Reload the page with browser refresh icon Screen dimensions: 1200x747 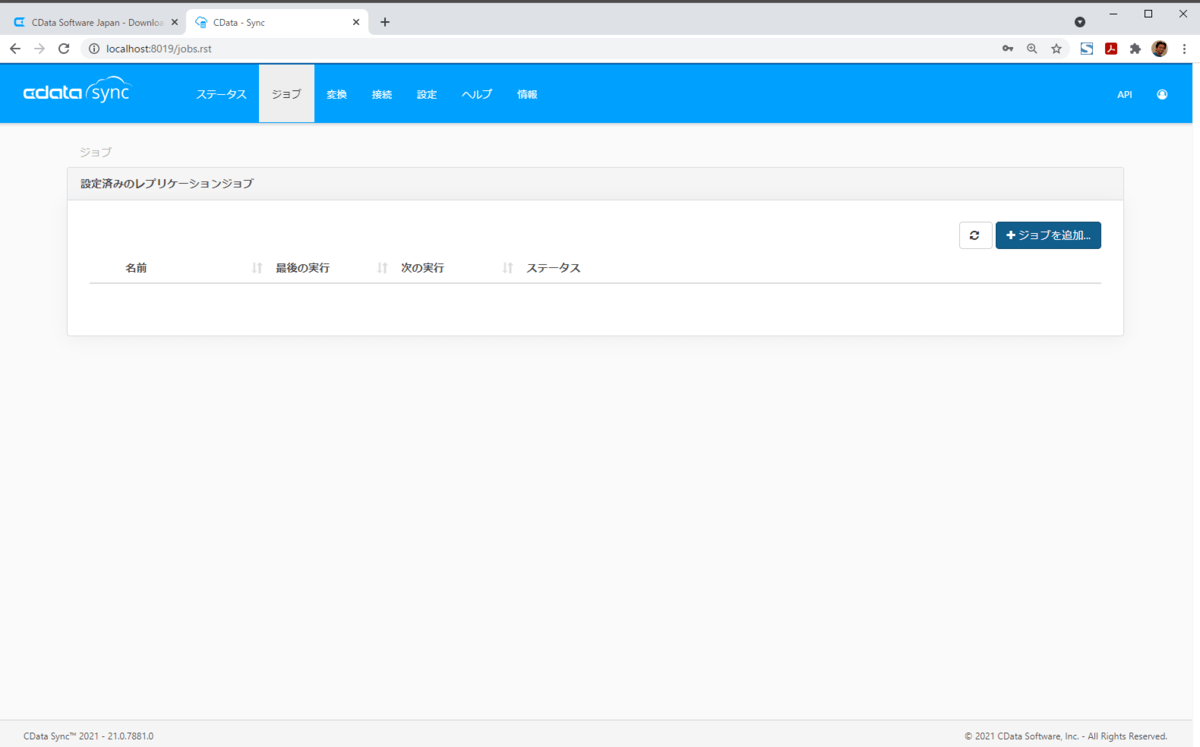point(64,48)
